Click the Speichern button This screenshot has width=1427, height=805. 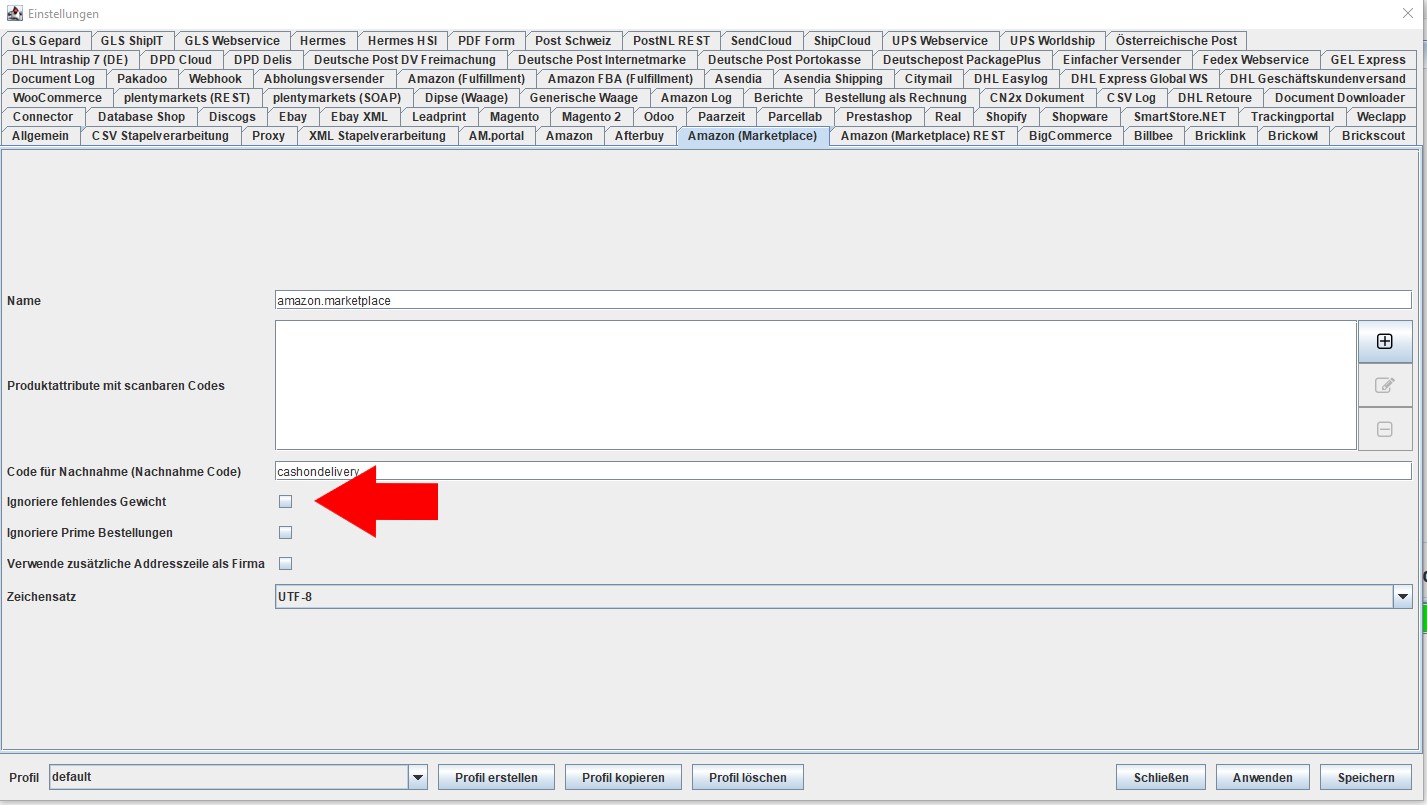(x=1366, y=777)
